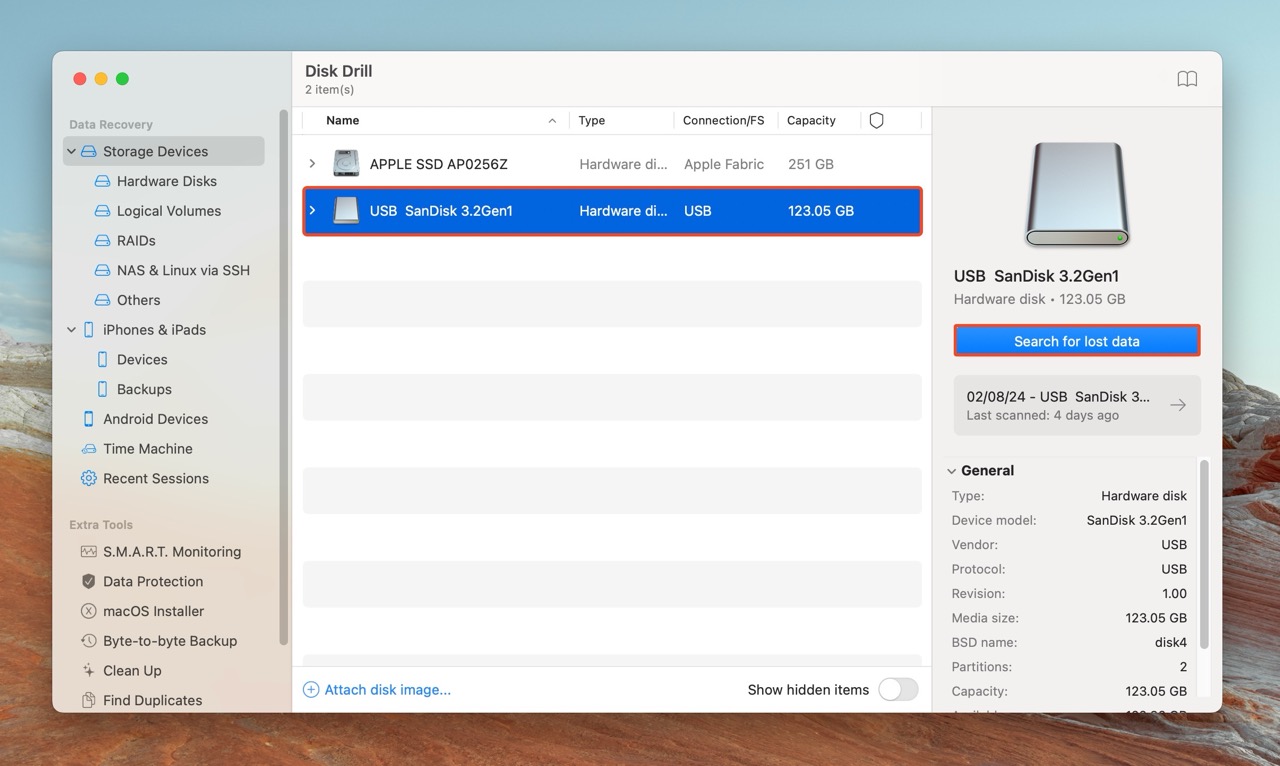
Task: Click the Revision value 1.00
Action: click(x=1174, y=594)
